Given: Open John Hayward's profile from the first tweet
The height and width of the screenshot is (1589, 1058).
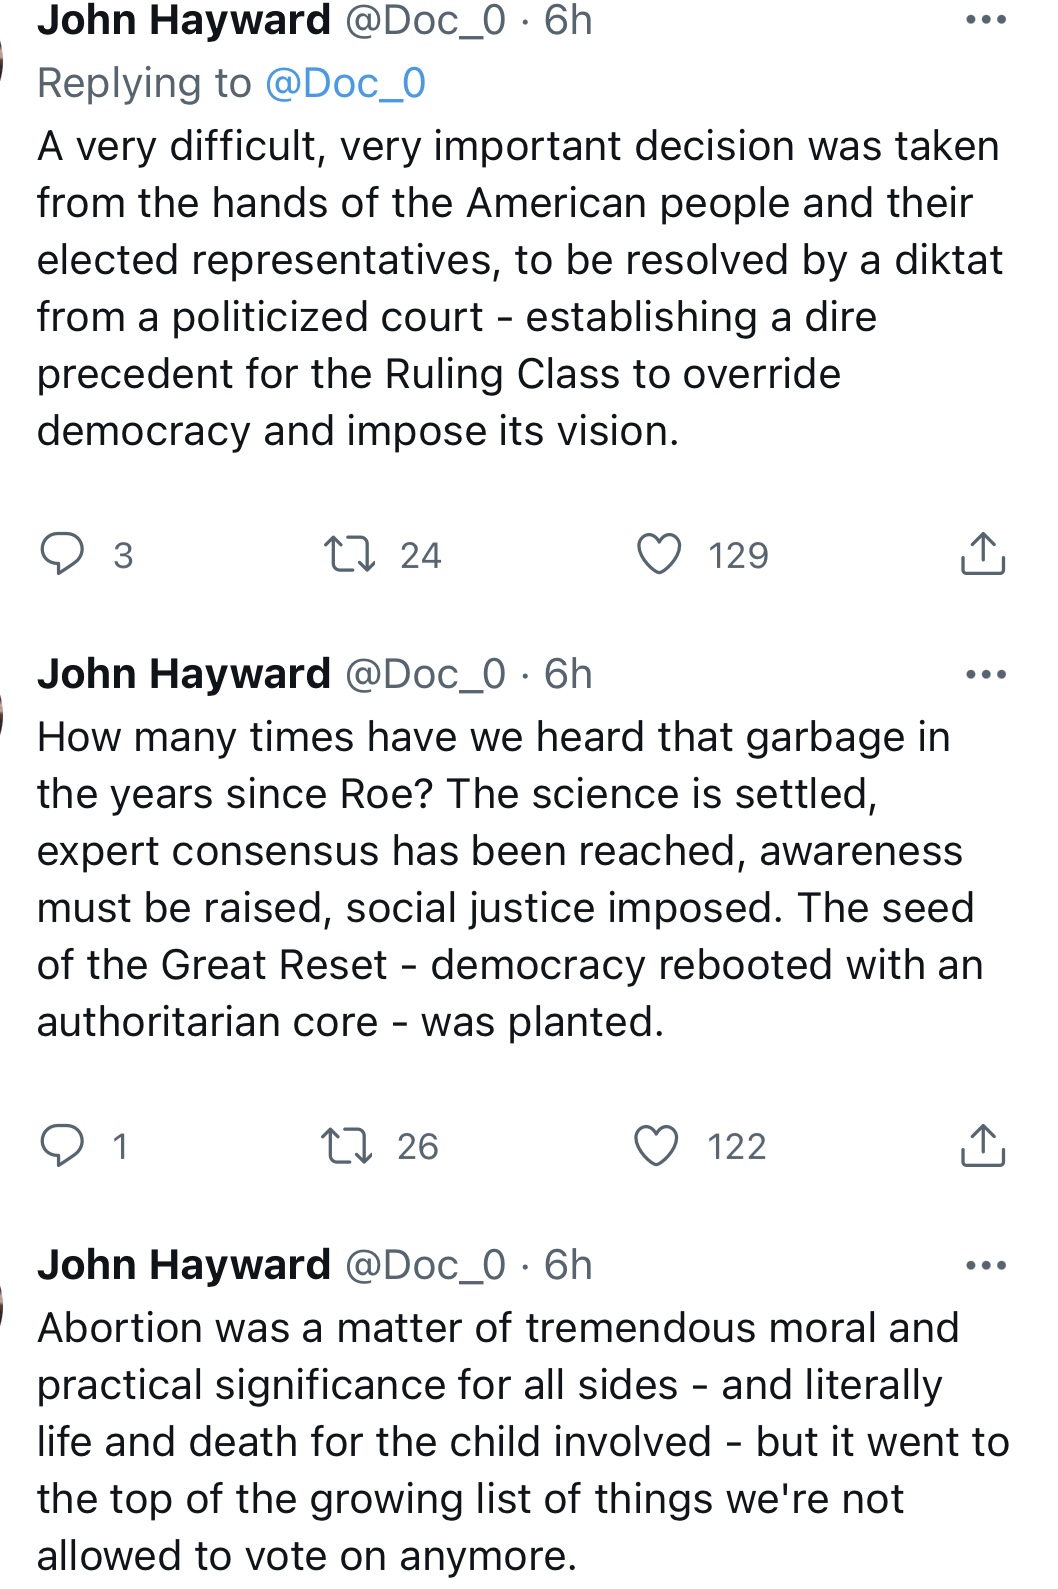Looking at the screenshot, I should 184,20.
